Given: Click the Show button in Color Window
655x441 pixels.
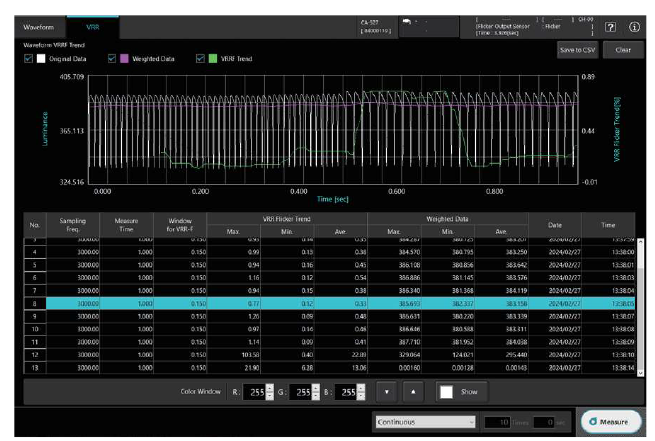Looking at the screenshot, I should [x=462, y=392].
